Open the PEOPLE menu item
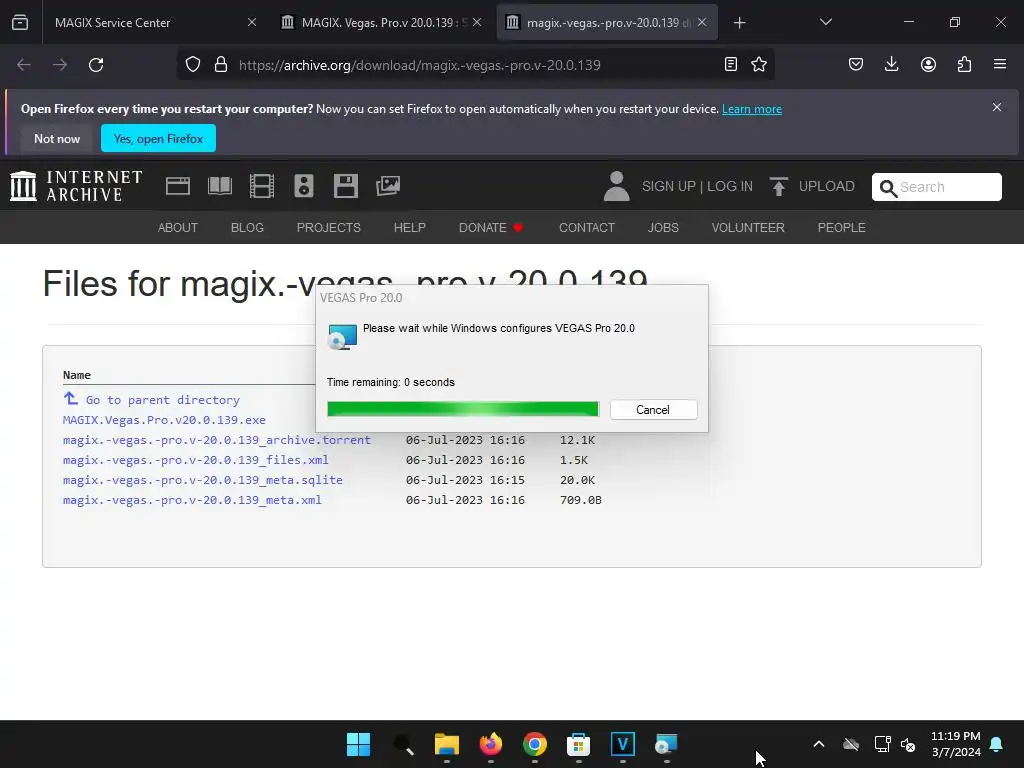This screenshot has height=768, width=1024. [841, 227]
